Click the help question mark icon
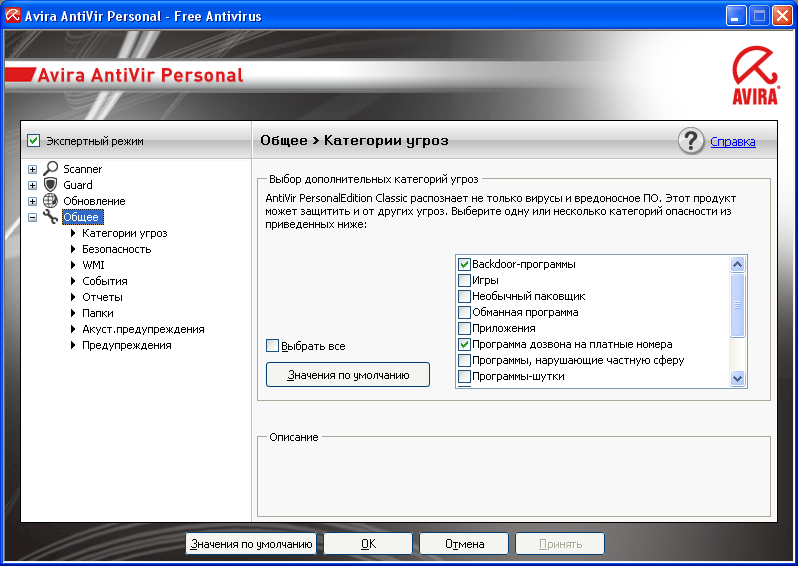798x566 pixels. click(x=691, y=141)
